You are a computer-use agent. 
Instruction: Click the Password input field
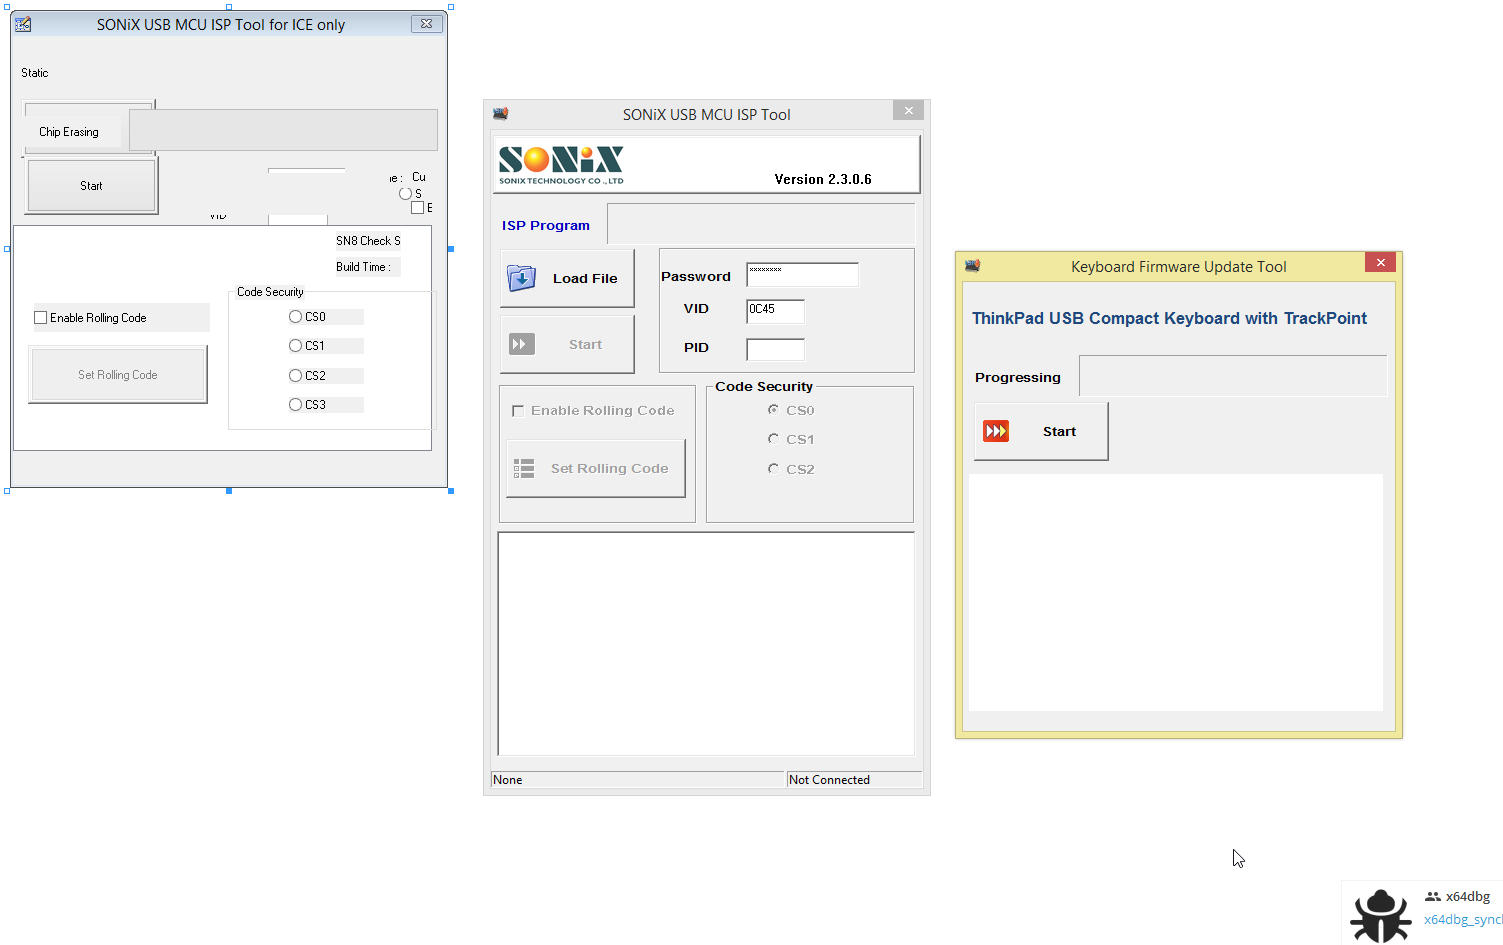coord(802,275)
